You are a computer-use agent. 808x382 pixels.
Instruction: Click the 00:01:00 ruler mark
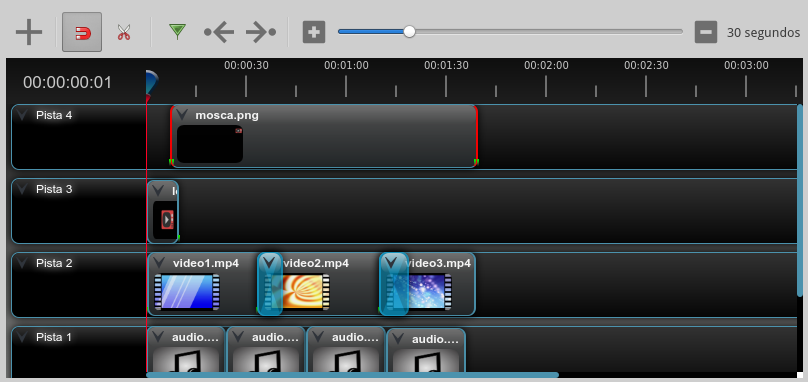346,86
